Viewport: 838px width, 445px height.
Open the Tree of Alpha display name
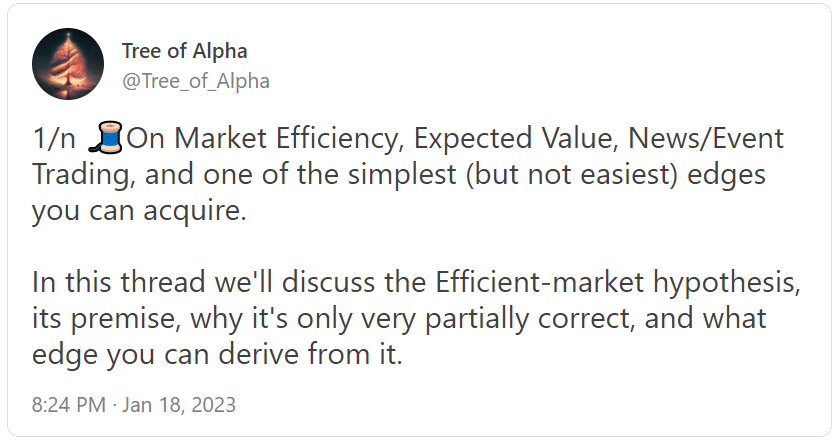click(184, 51)
